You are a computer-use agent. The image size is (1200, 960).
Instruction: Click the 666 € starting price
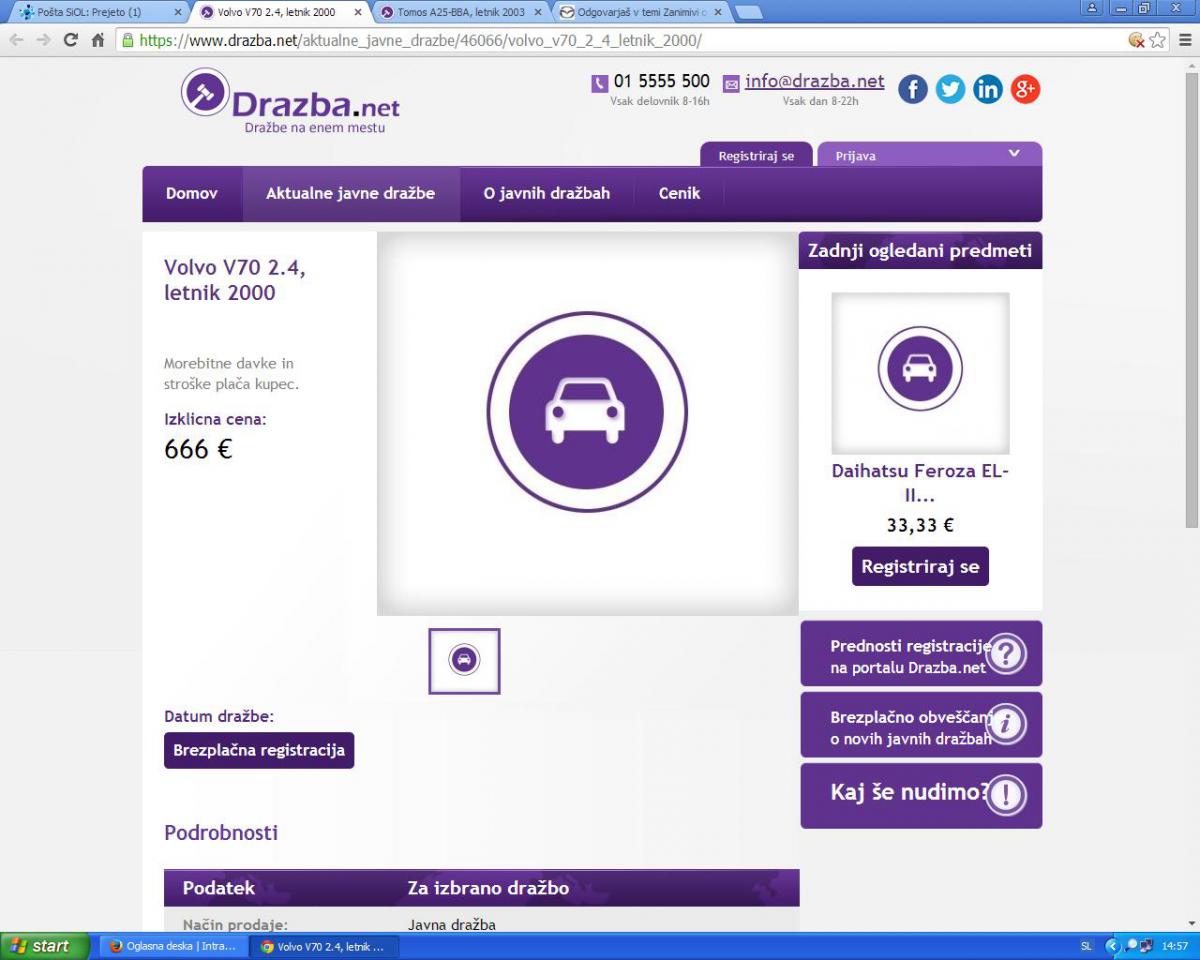(x=198, y=450)
